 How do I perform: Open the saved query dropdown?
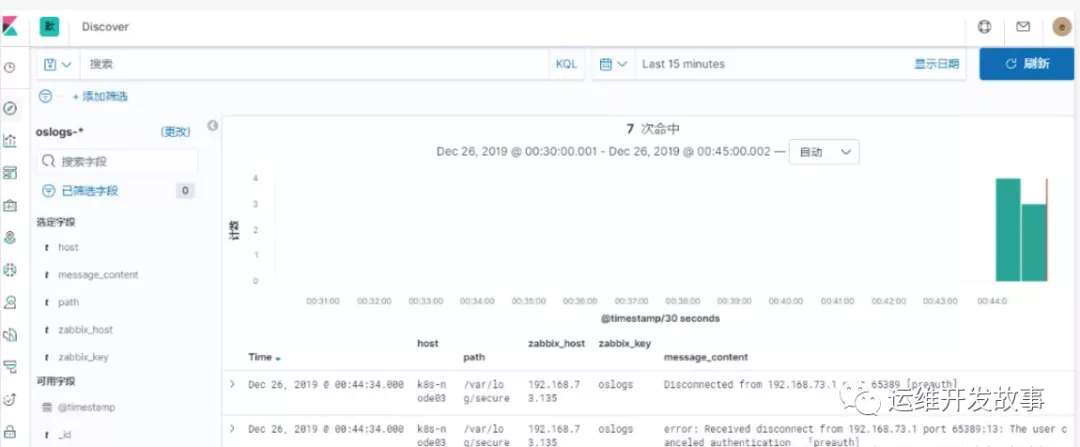pyautogui.click(x=58, y=64)
